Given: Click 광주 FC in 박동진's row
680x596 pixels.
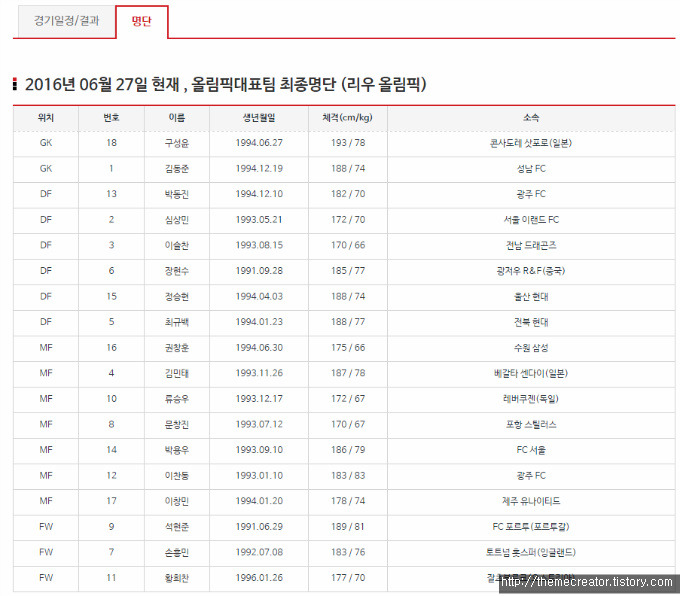Looking at the screenshot, I should point(531,194).
